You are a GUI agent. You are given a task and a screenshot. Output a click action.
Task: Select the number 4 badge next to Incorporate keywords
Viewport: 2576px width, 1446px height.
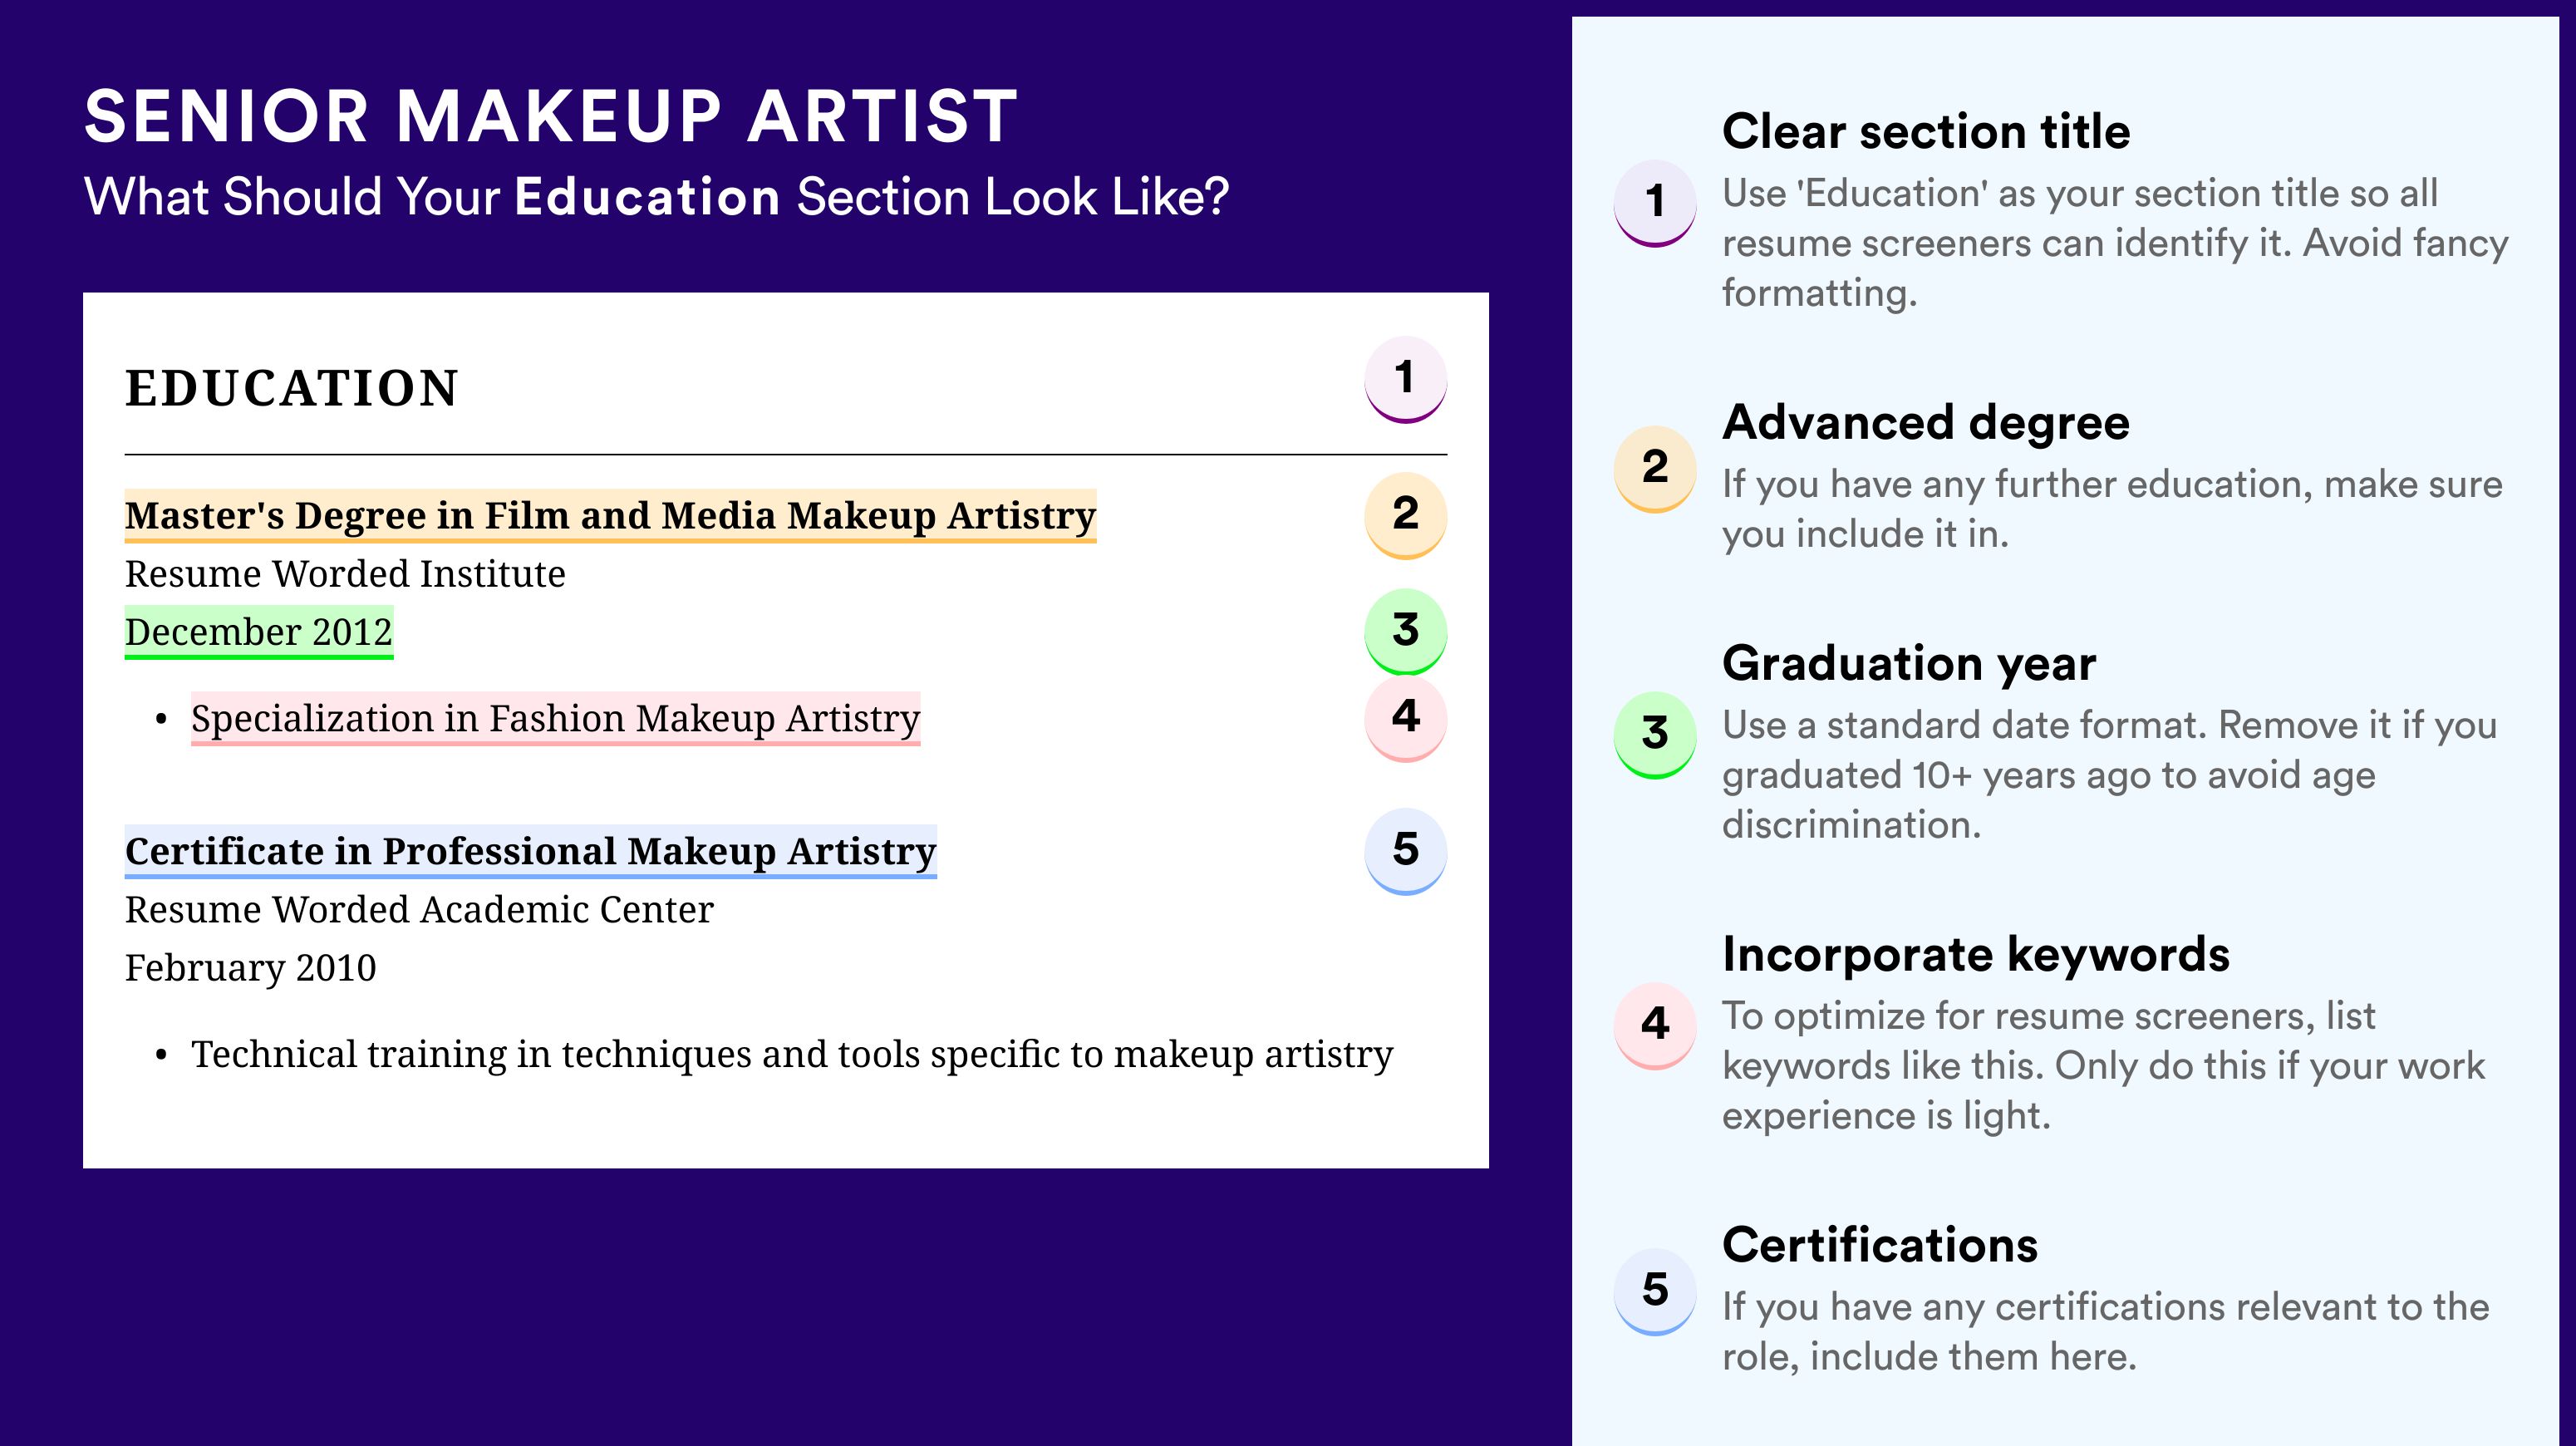pos(1654,1025)
